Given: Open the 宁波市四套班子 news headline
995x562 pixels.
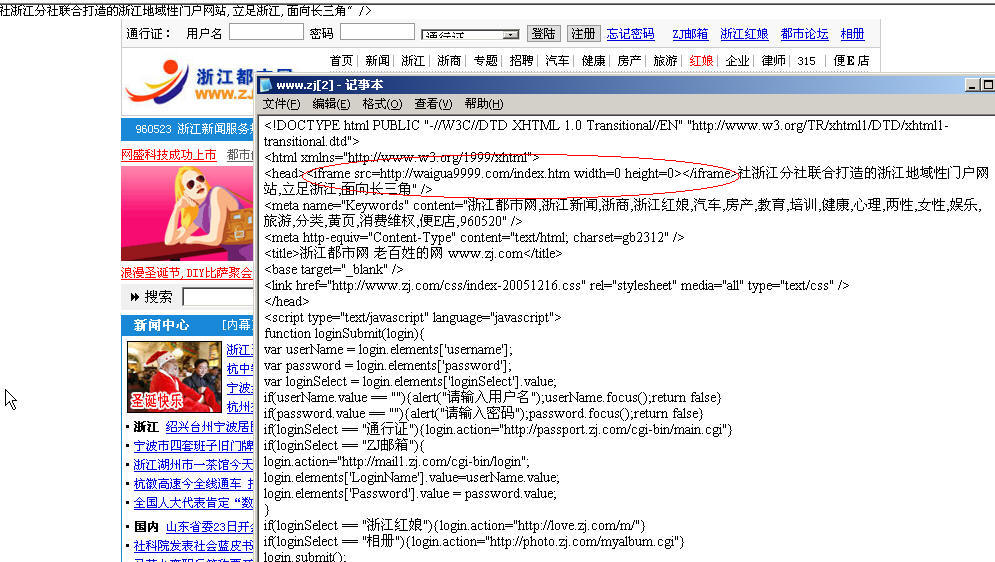Looking at the screenshot, I should [x=194, y=446].
